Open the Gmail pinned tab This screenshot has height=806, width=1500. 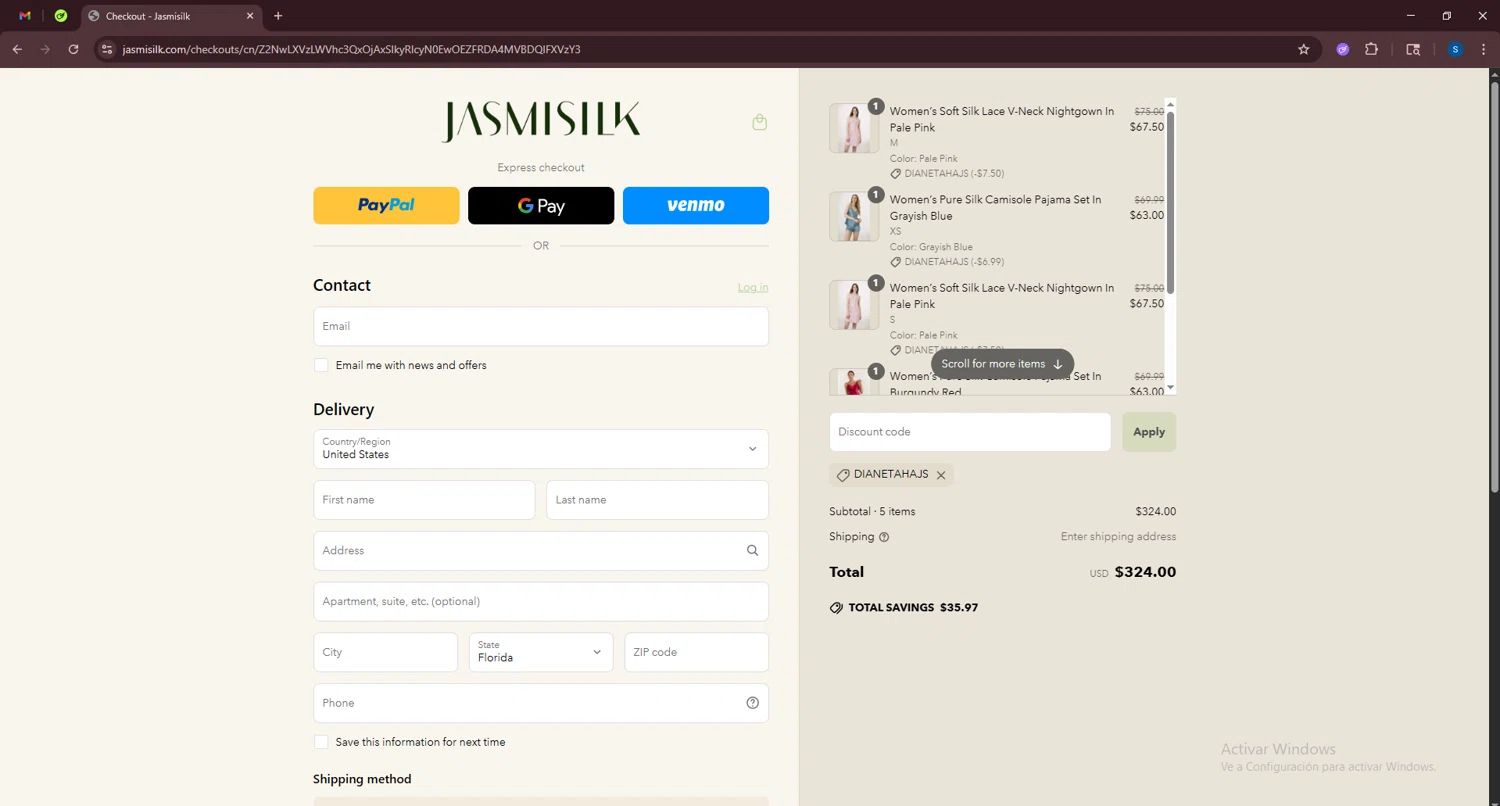(x=25, y=16)
